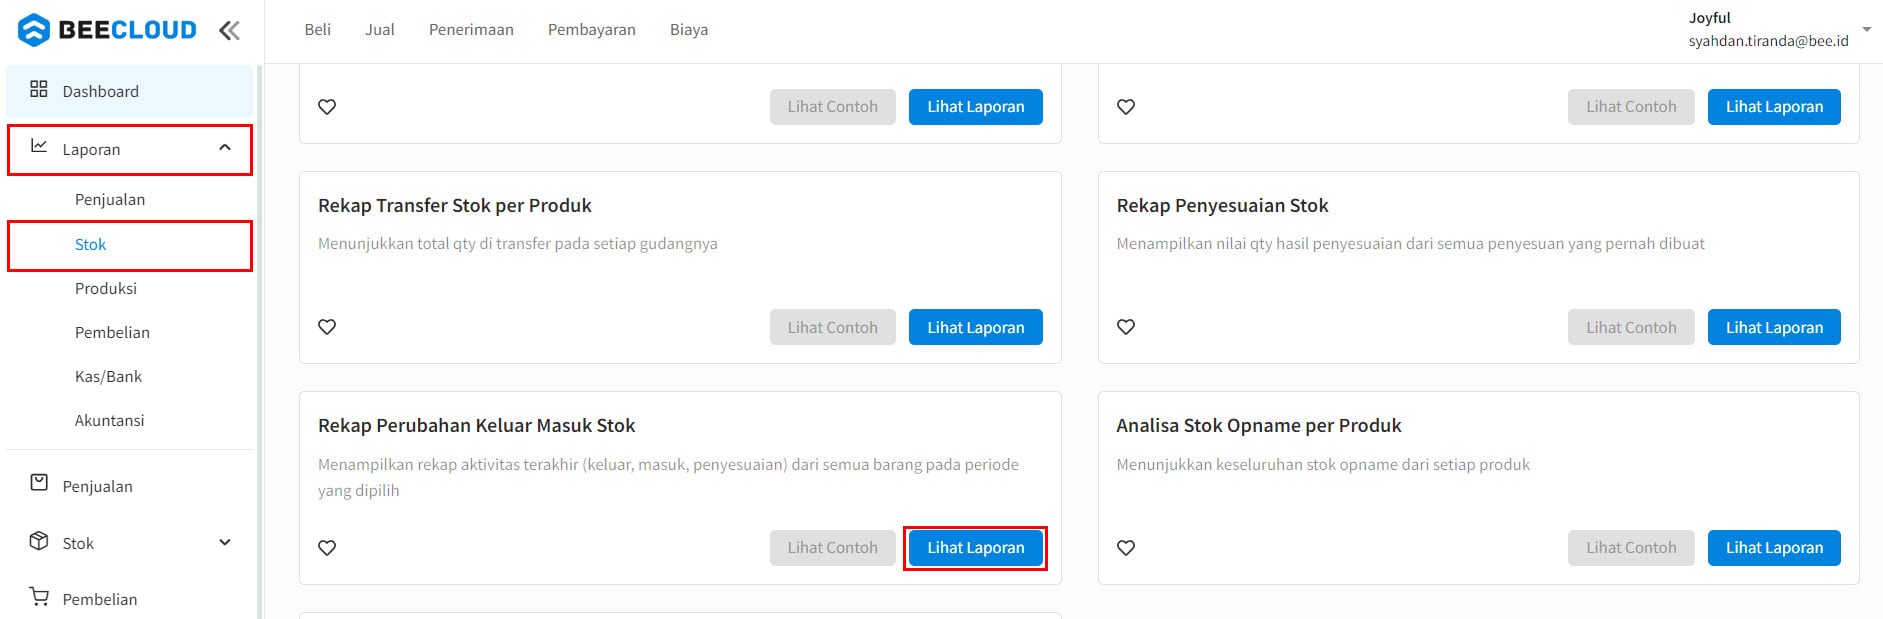Click the Penjualan bag icon in sidebar
1883x619 pixels.
click(x=39, y=483)
